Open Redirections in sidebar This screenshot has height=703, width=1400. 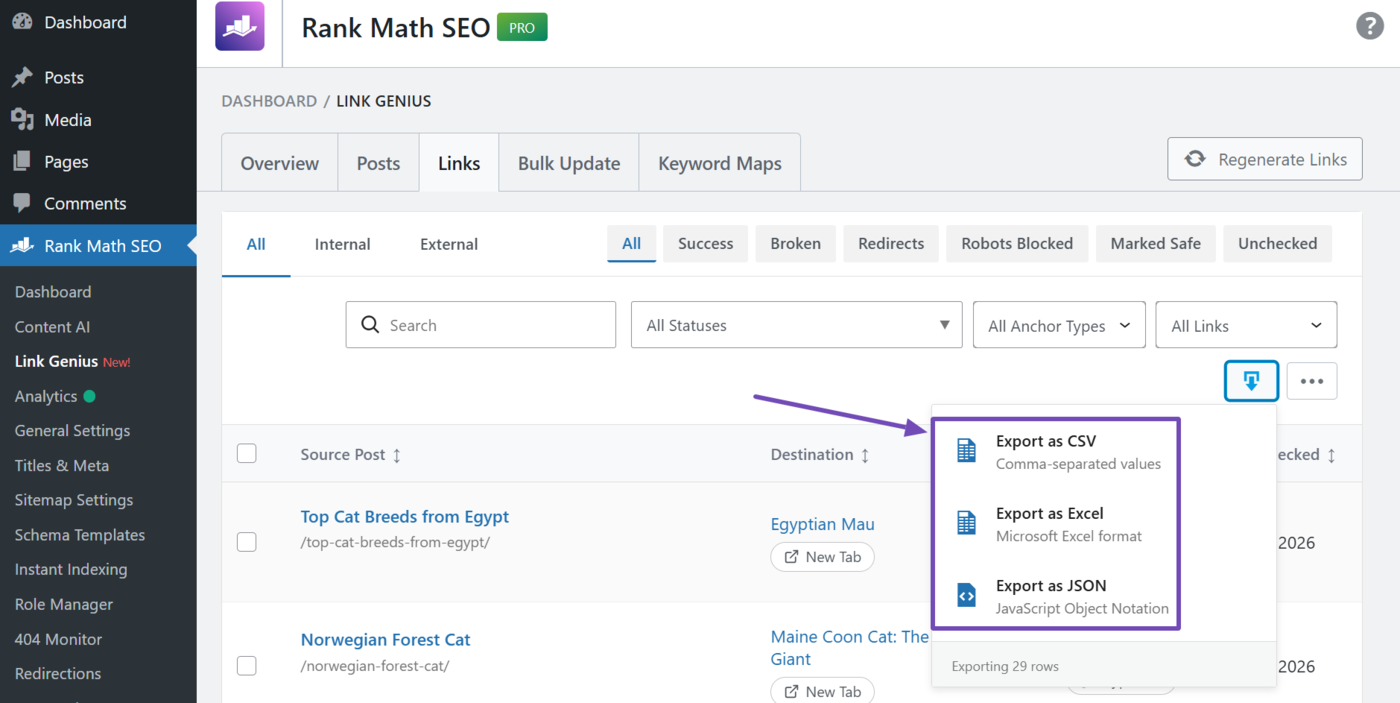pyautogui.click(x=58, y=673)
